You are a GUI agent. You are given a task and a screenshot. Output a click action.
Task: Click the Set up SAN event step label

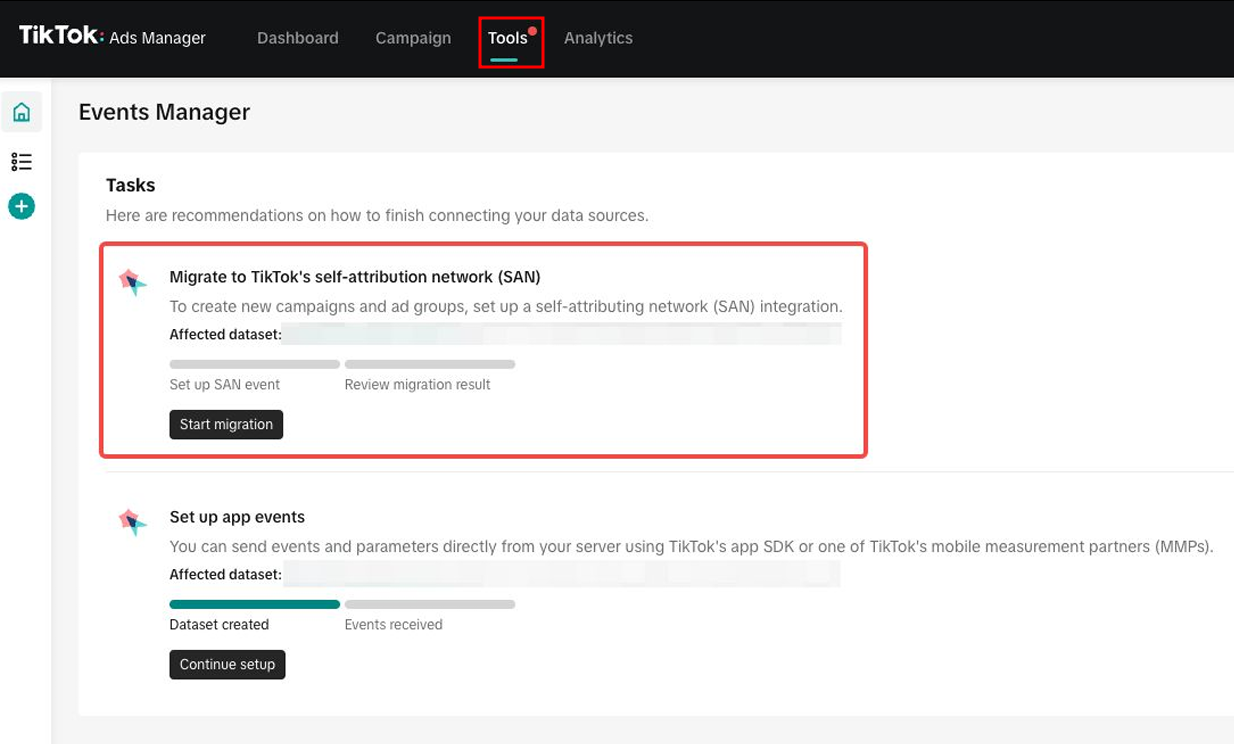pyautogui.click(x=225, y=384)
